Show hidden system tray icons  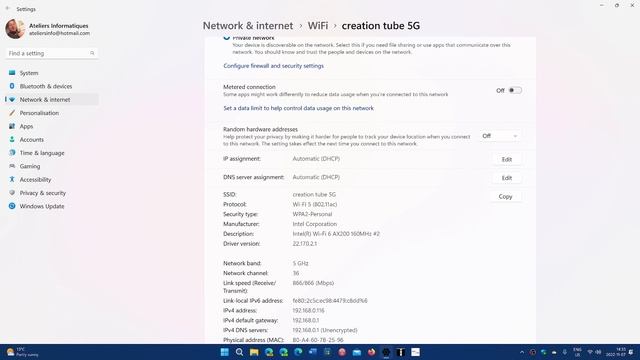click(522, 352)
